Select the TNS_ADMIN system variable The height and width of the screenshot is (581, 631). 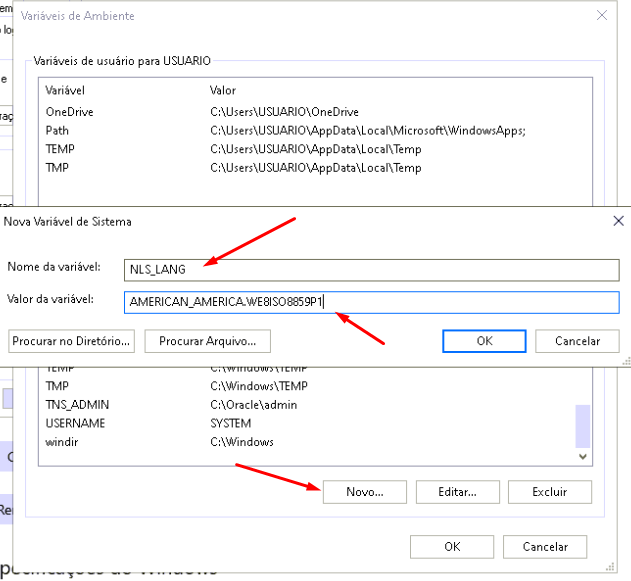pos(77,405)
